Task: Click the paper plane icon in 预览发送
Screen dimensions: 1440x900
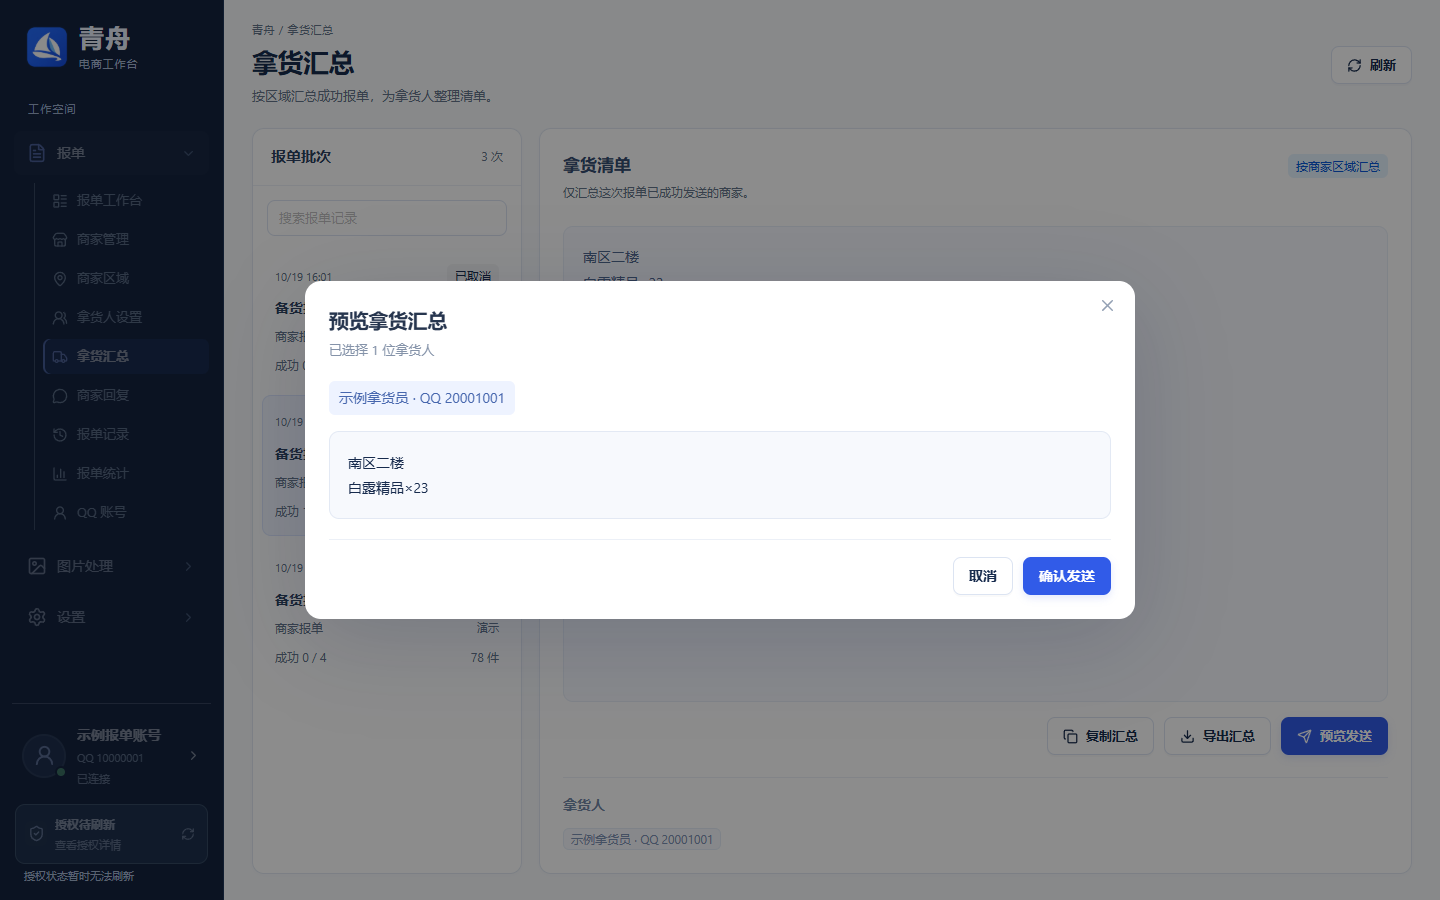Action: coord(1304,736)
